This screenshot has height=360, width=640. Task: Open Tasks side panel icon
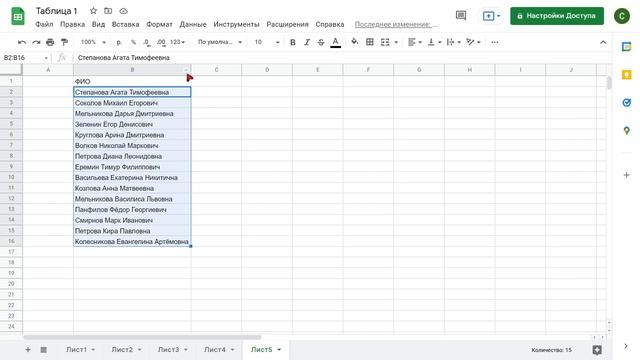[627, 102]
